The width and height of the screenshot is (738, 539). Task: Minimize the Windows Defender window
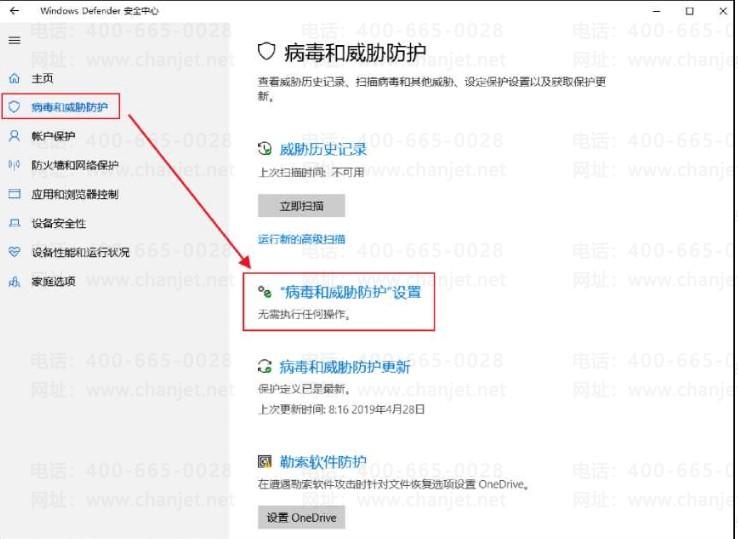pos(657,10)
